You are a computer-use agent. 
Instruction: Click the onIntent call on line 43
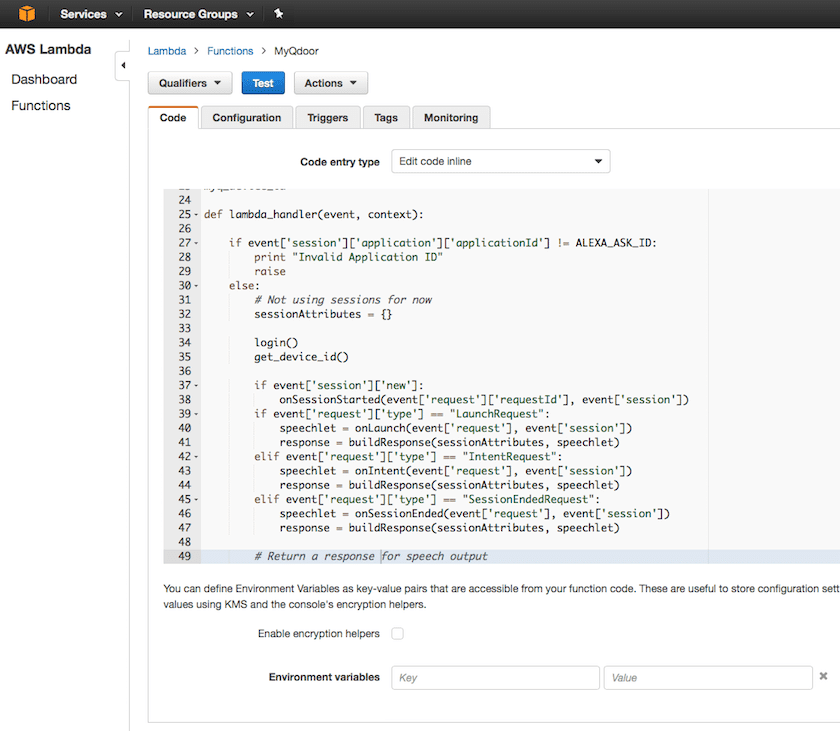tap(456, 471)
